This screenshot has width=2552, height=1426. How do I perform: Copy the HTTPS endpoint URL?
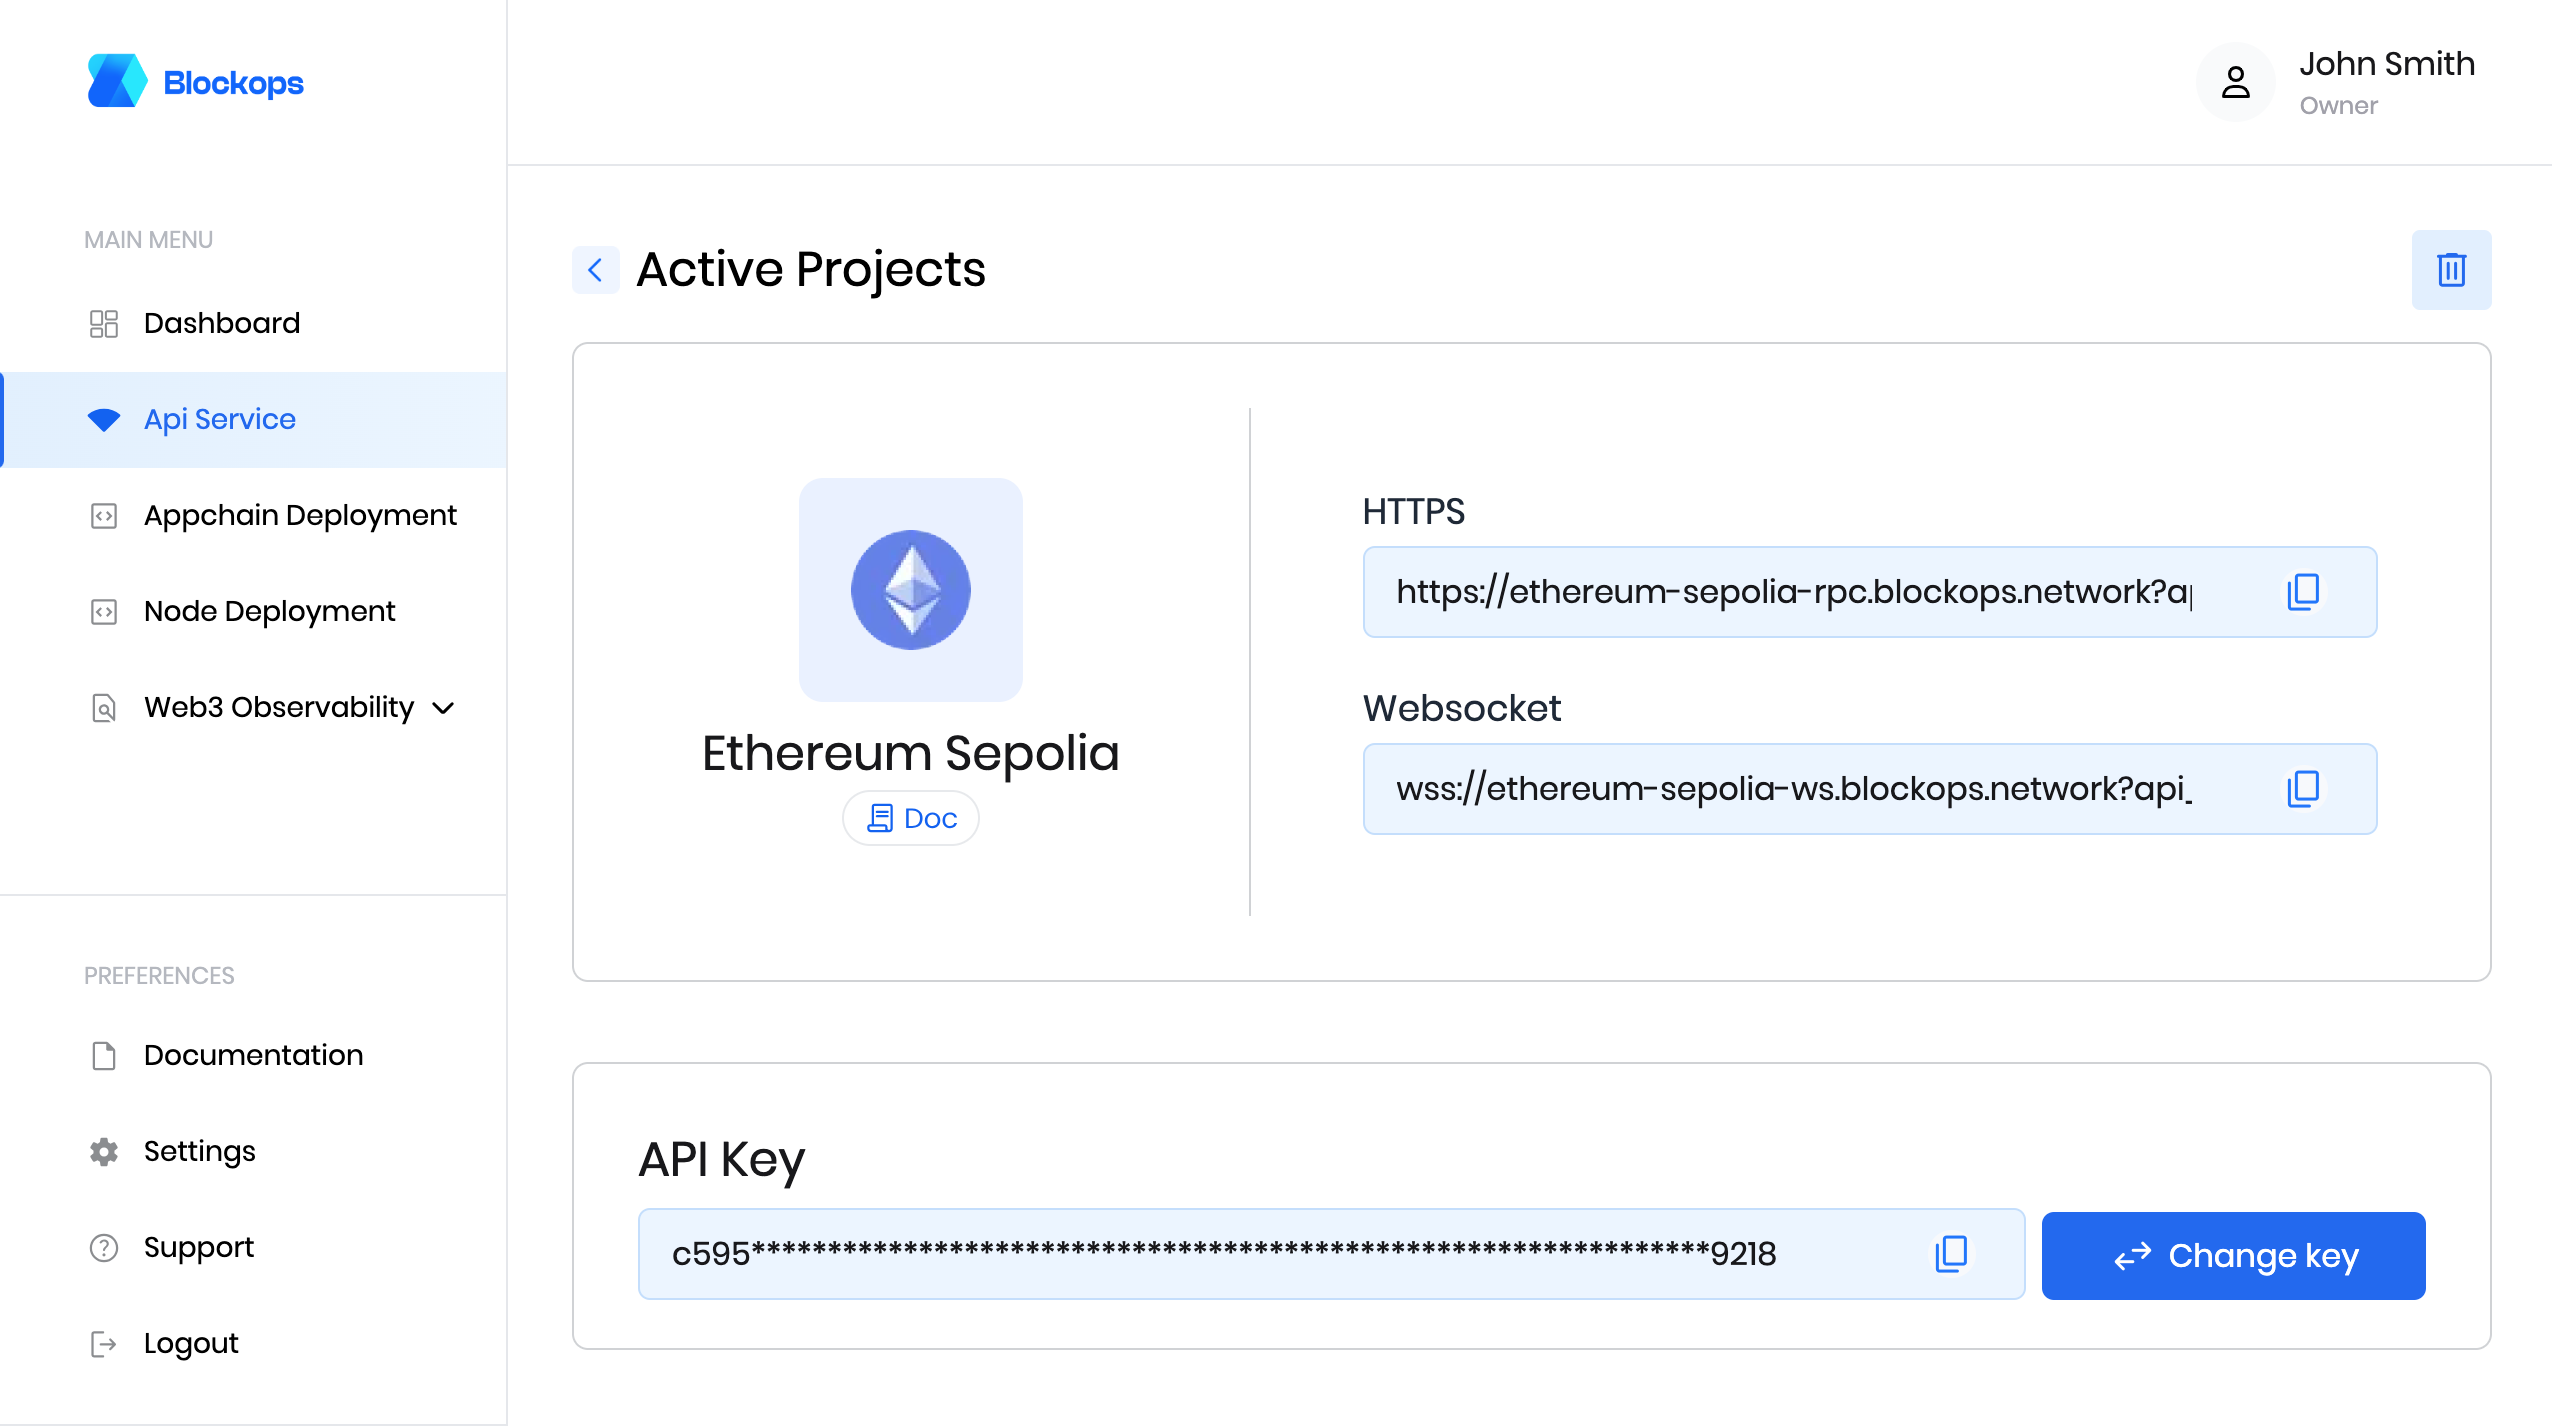(2303, 591)
